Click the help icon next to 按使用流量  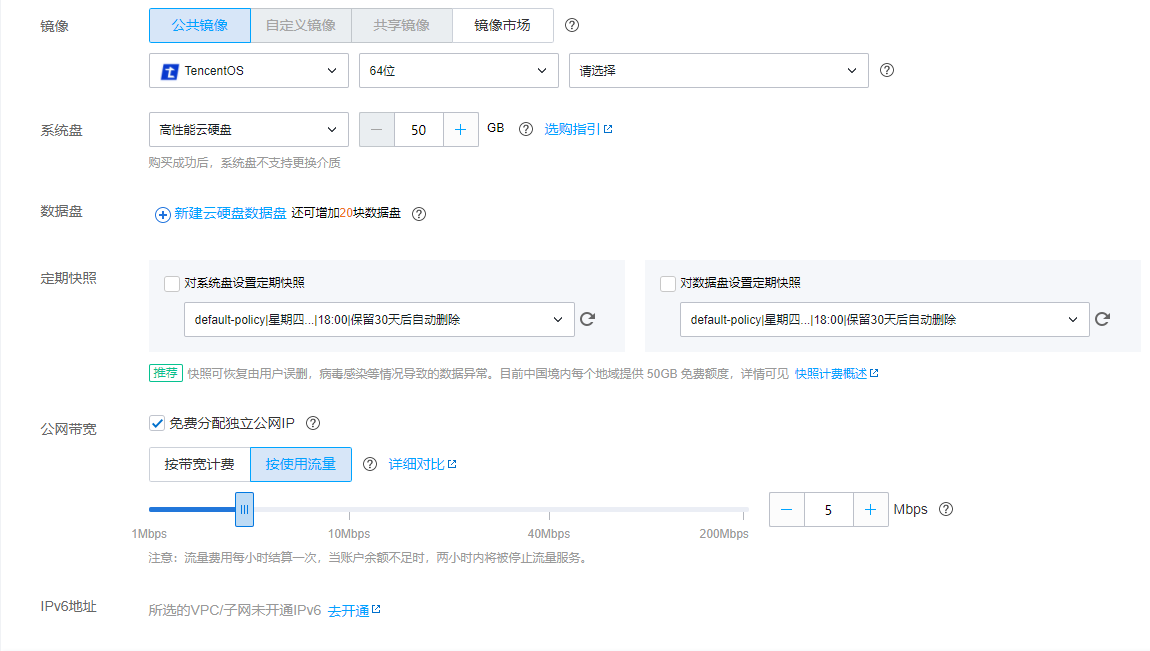[371, 463]
